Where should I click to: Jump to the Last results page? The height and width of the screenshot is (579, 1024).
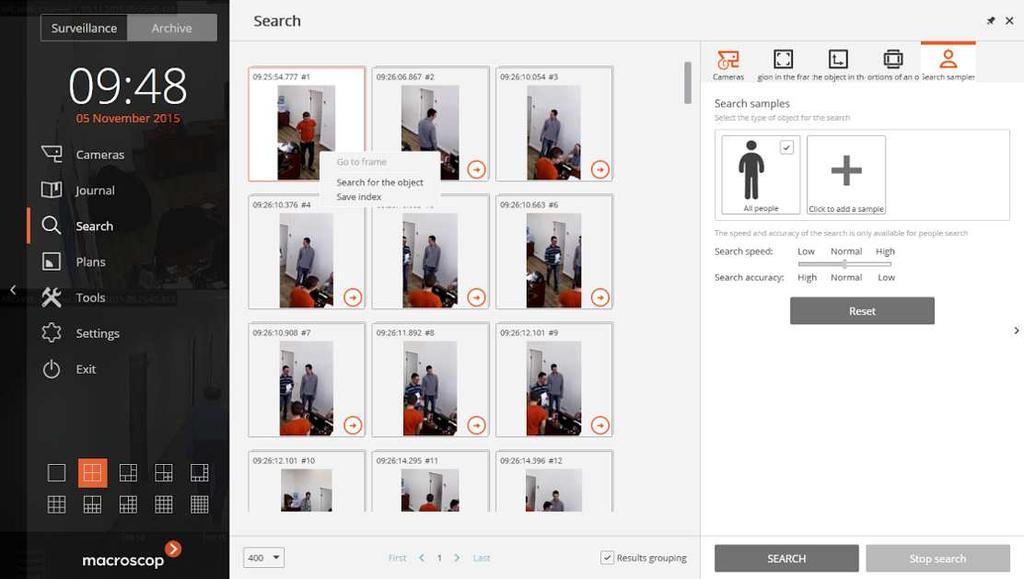(481, 558)
